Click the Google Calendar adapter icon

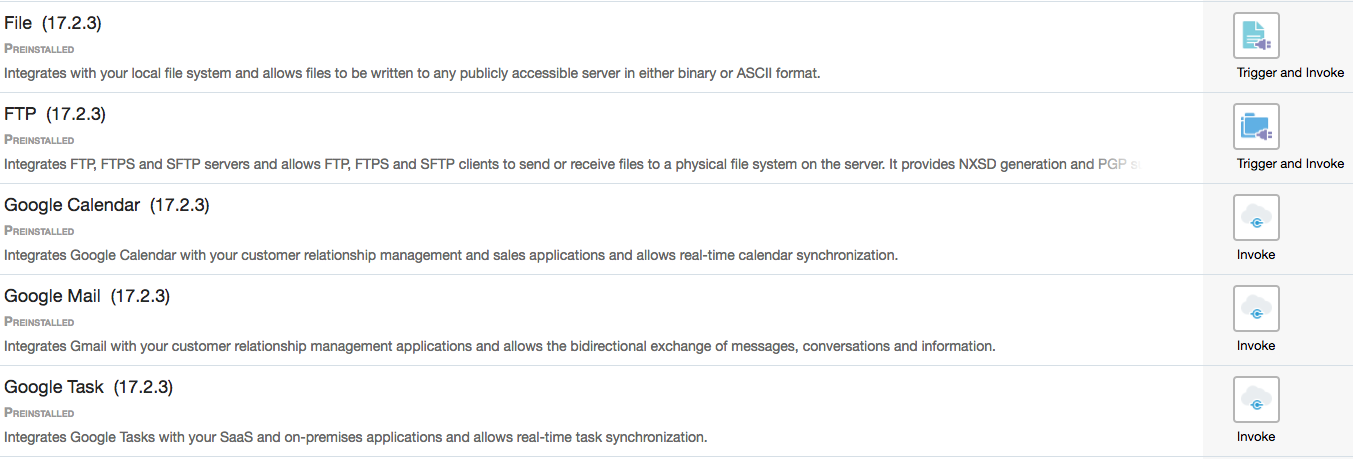1256,218
